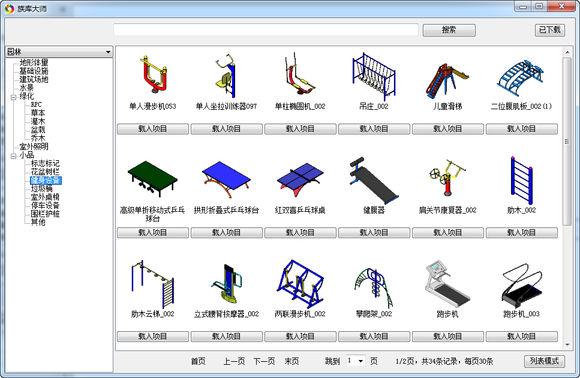Select the 跑步机 treadmill thumbnail
Screen dimensions: 580x378
(447, 284)
